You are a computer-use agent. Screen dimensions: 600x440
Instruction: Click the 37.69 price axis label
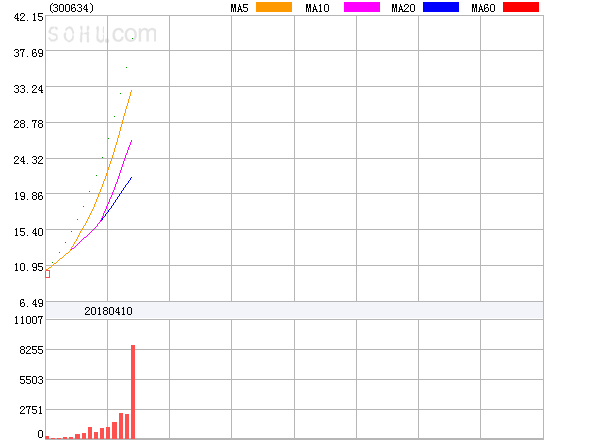pos(29,53)
